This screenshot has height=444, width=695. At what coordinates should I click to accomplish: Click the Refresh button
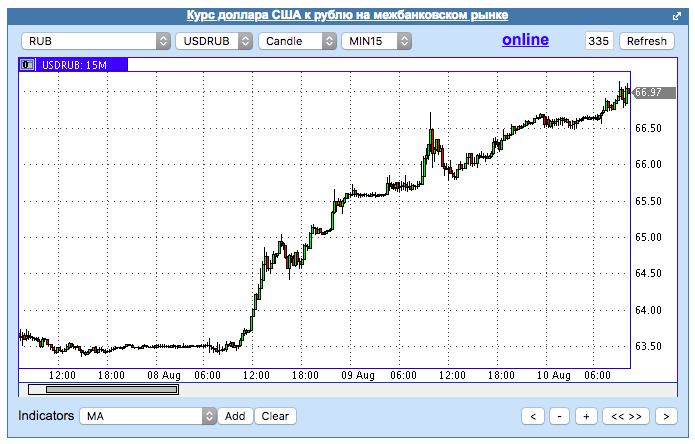click(647, 41)
